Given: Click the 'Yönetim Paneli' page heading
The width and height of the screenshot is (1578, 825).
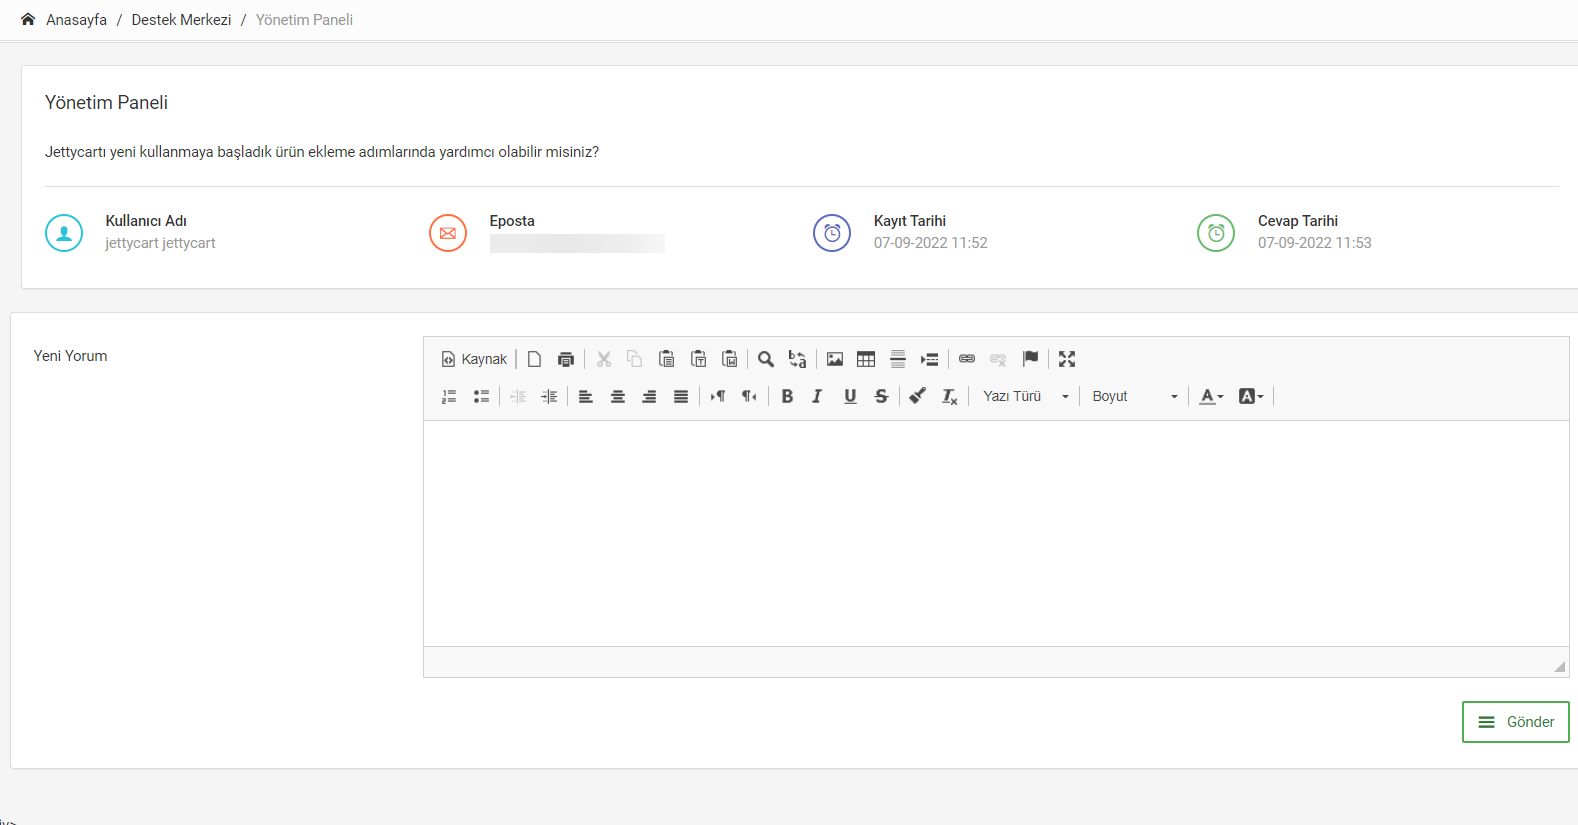Looking at the screenshot, I should click(x=106, y=102).
